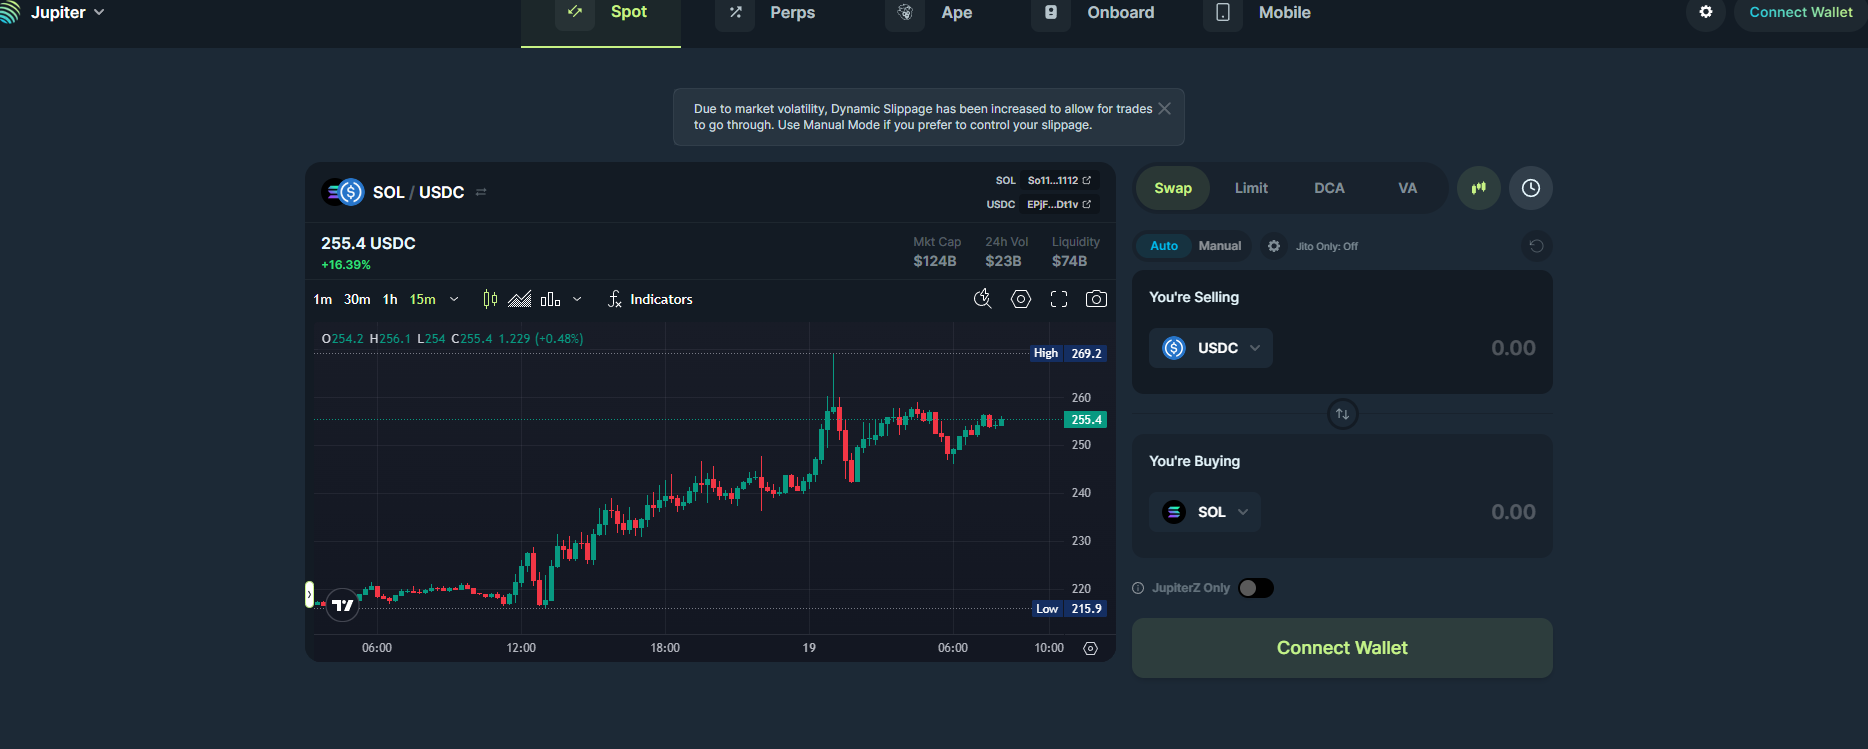
Task: Click the Liquidity $74B value
Action: [x=1069, y=261]
